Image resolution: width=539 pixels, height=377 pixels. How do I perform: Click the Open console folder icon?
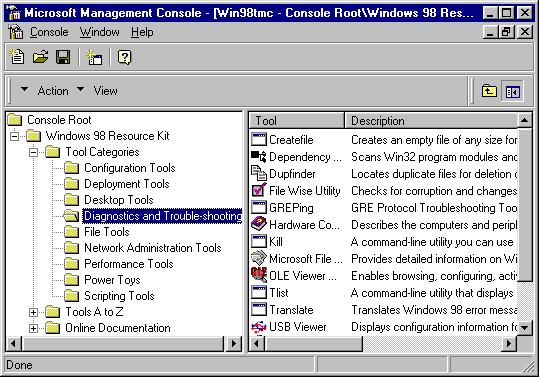pyautogui.click(x=40, y=57)
